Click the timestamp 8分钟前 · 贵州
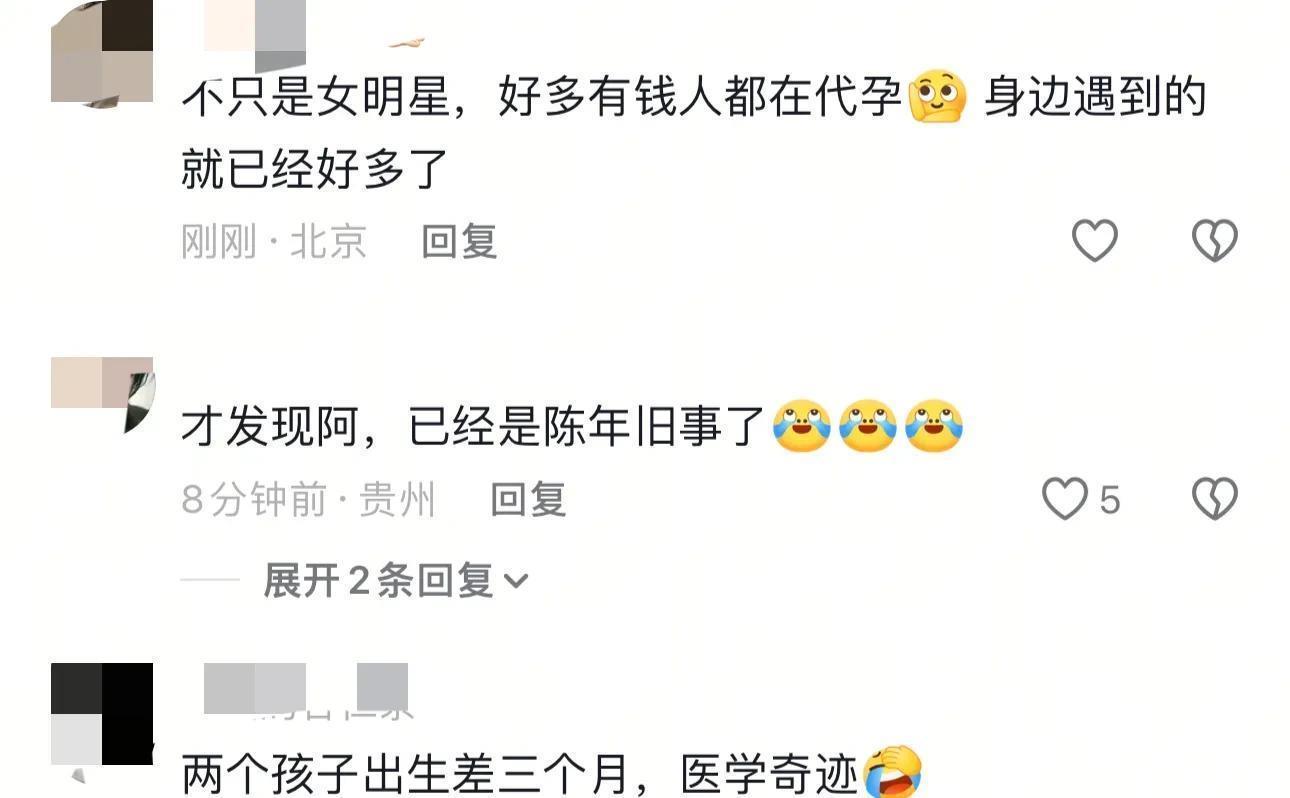1290x798 pixels. click(x=308, y=499)
